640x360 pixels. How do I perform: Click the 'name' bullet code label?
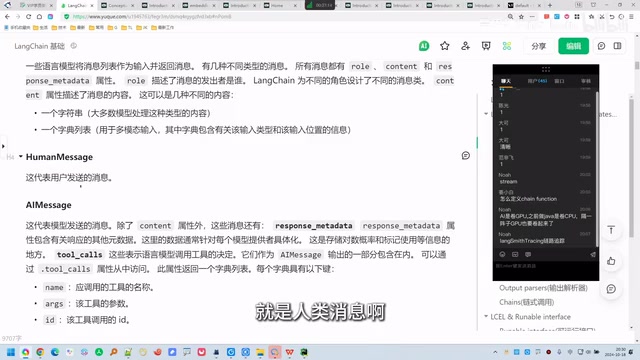click(54, 287)
